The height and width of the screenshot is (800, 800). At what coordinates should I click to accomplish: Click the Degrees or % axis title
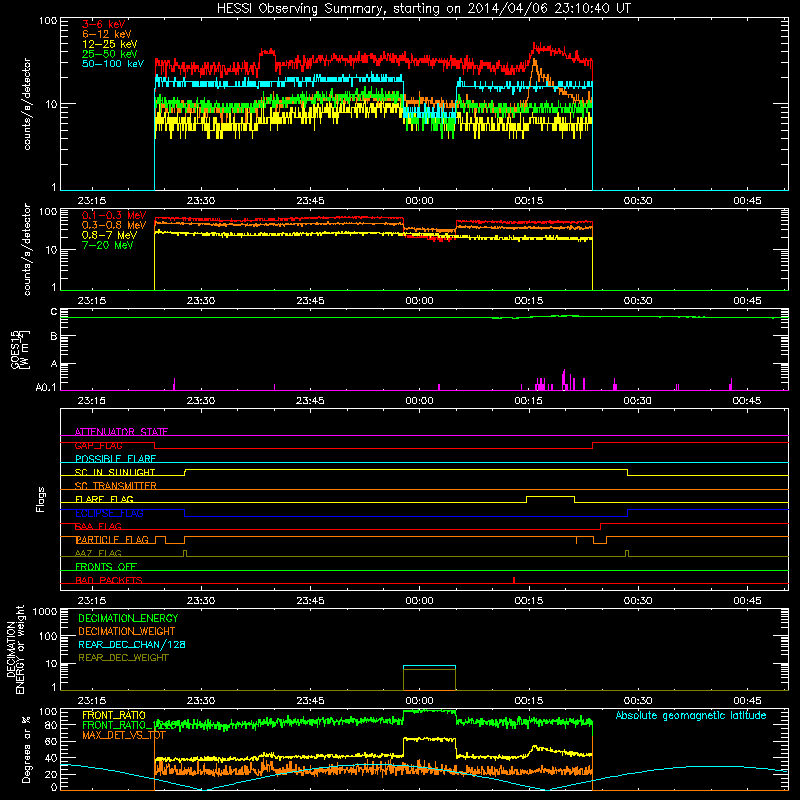[26, 750]
